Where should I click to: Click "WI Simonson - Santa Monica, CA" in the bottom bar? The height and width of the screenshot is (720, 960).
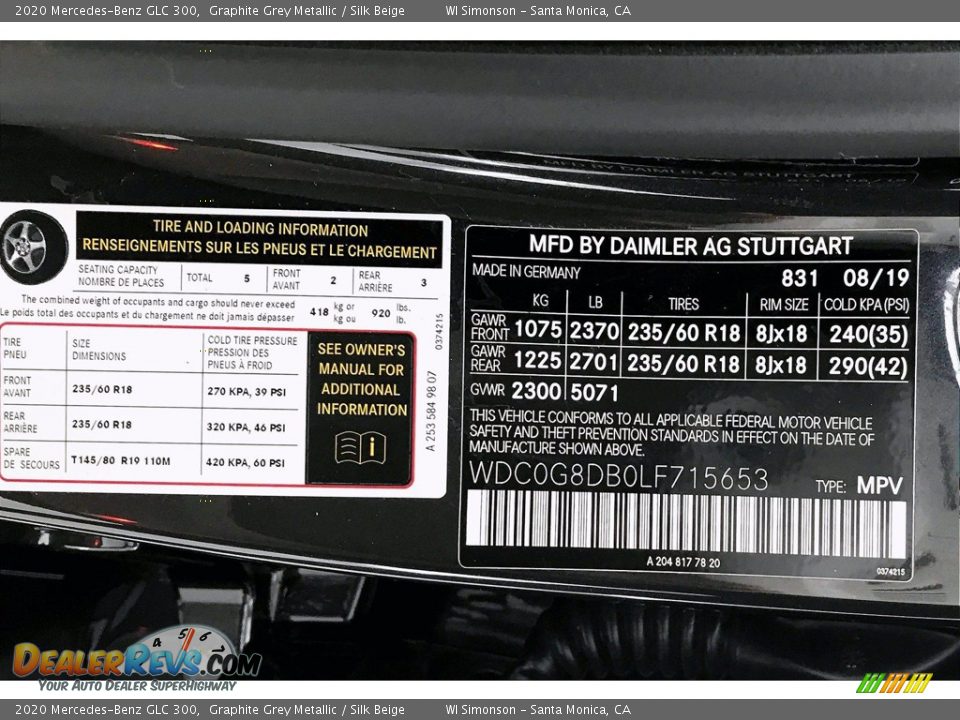[x=537, y=710]
